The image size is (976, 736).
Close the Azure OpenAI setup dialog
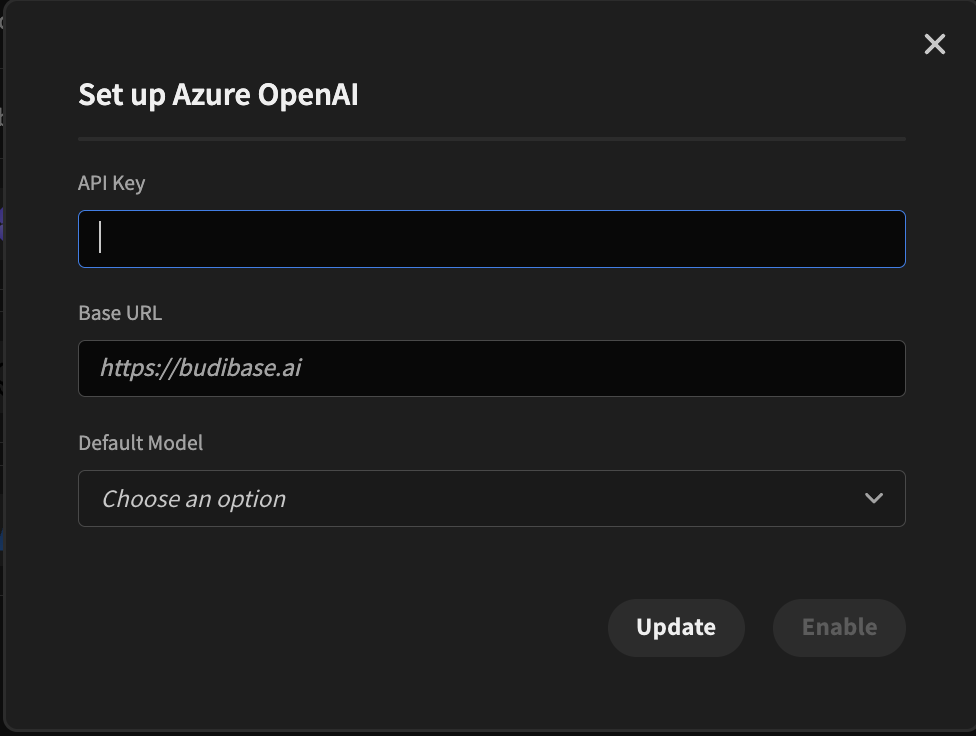(934, 44)
